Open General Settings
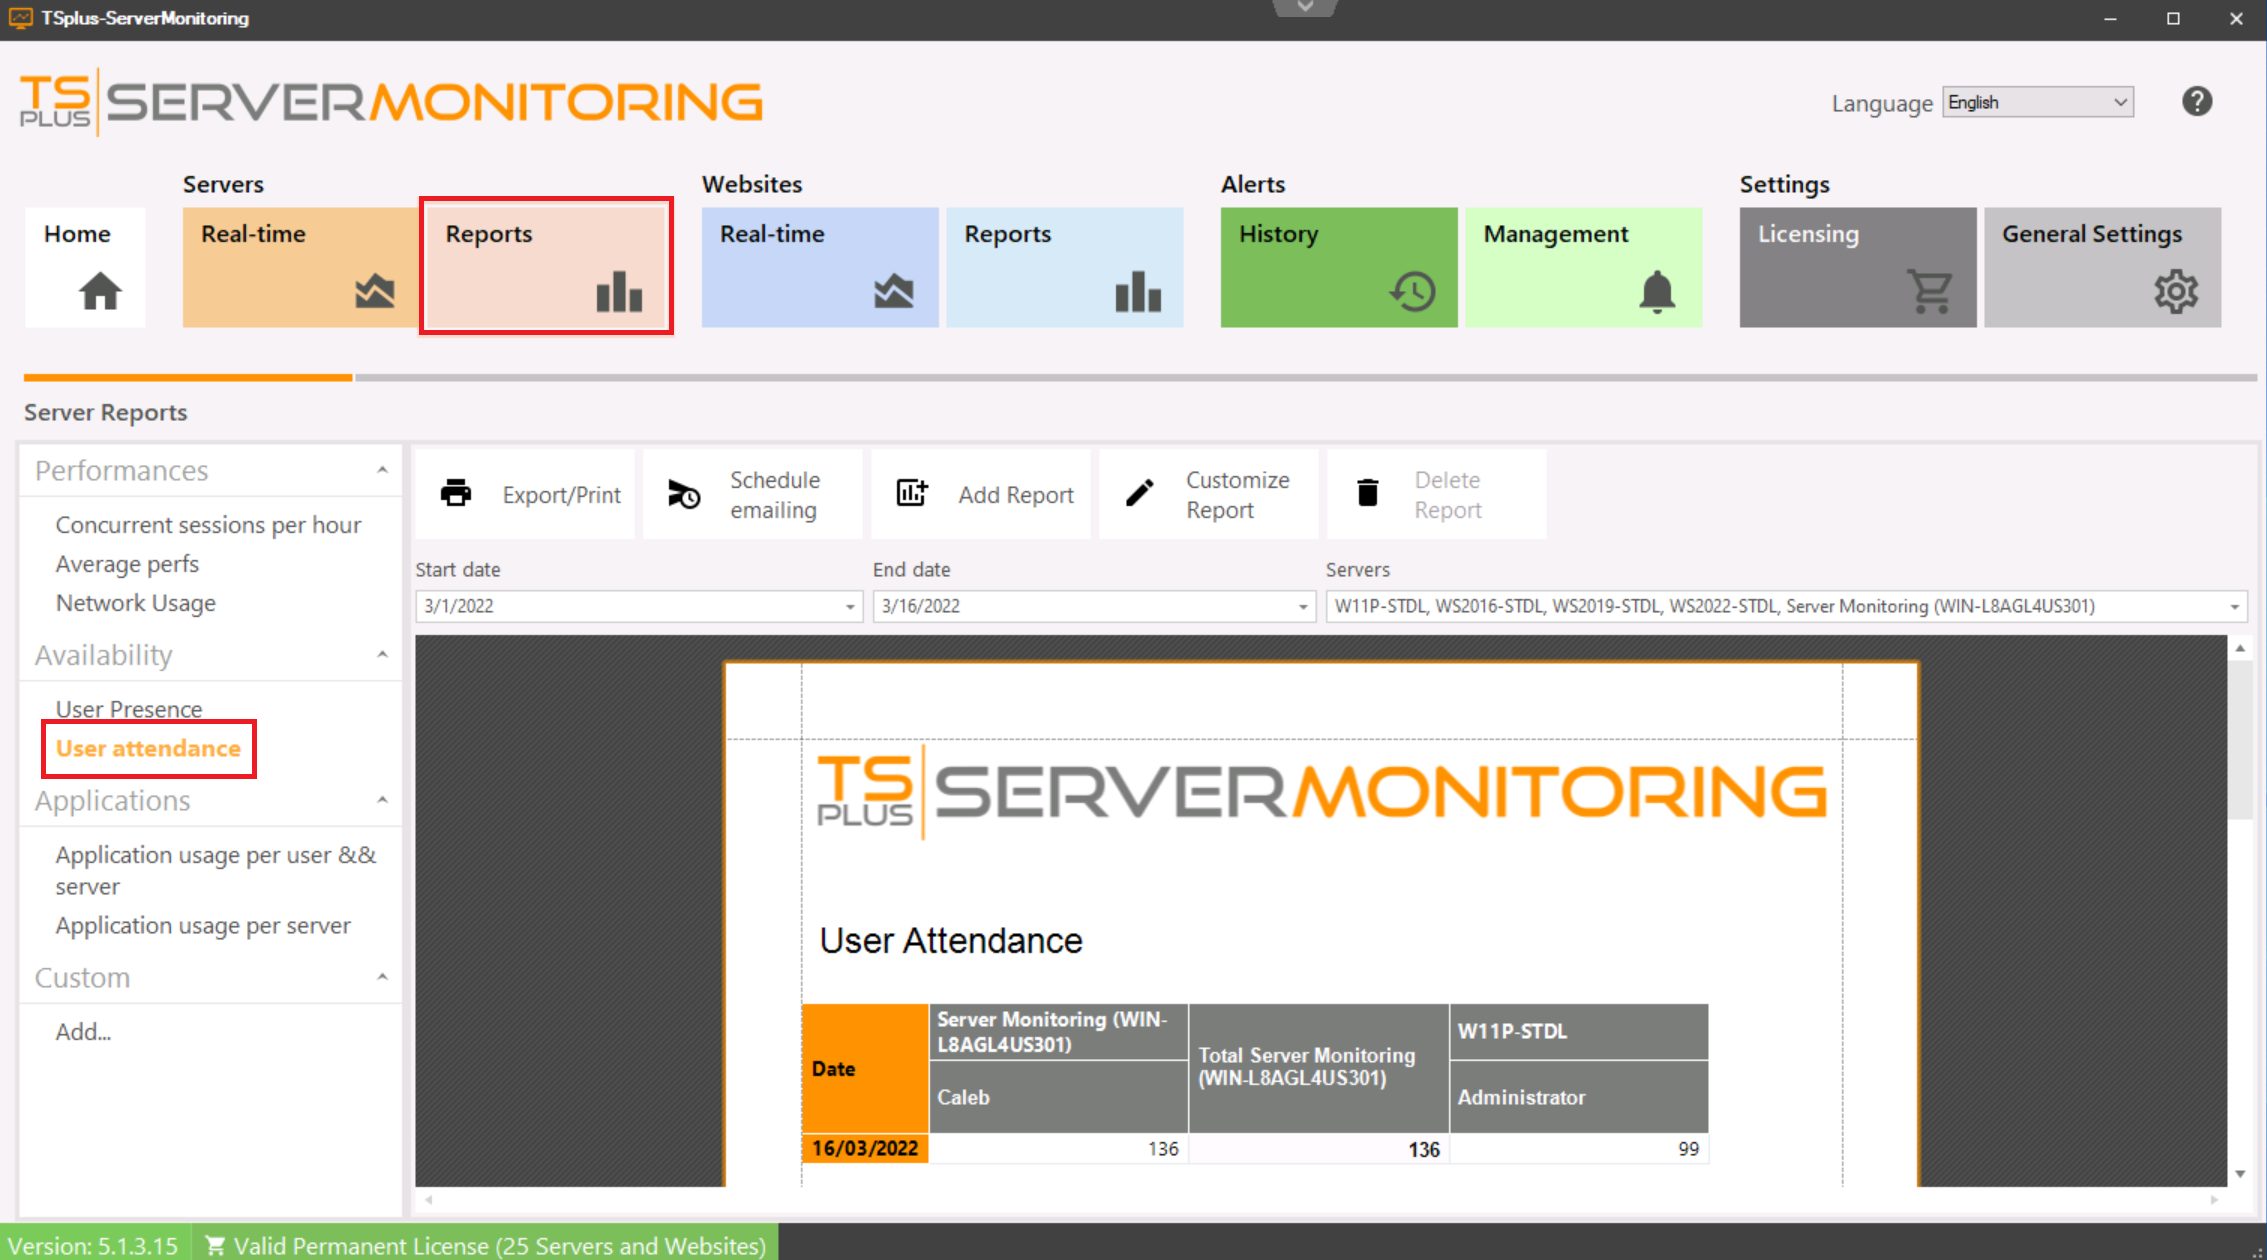This screenshot has height=1260, width=2267. (x=2101, y=267)
